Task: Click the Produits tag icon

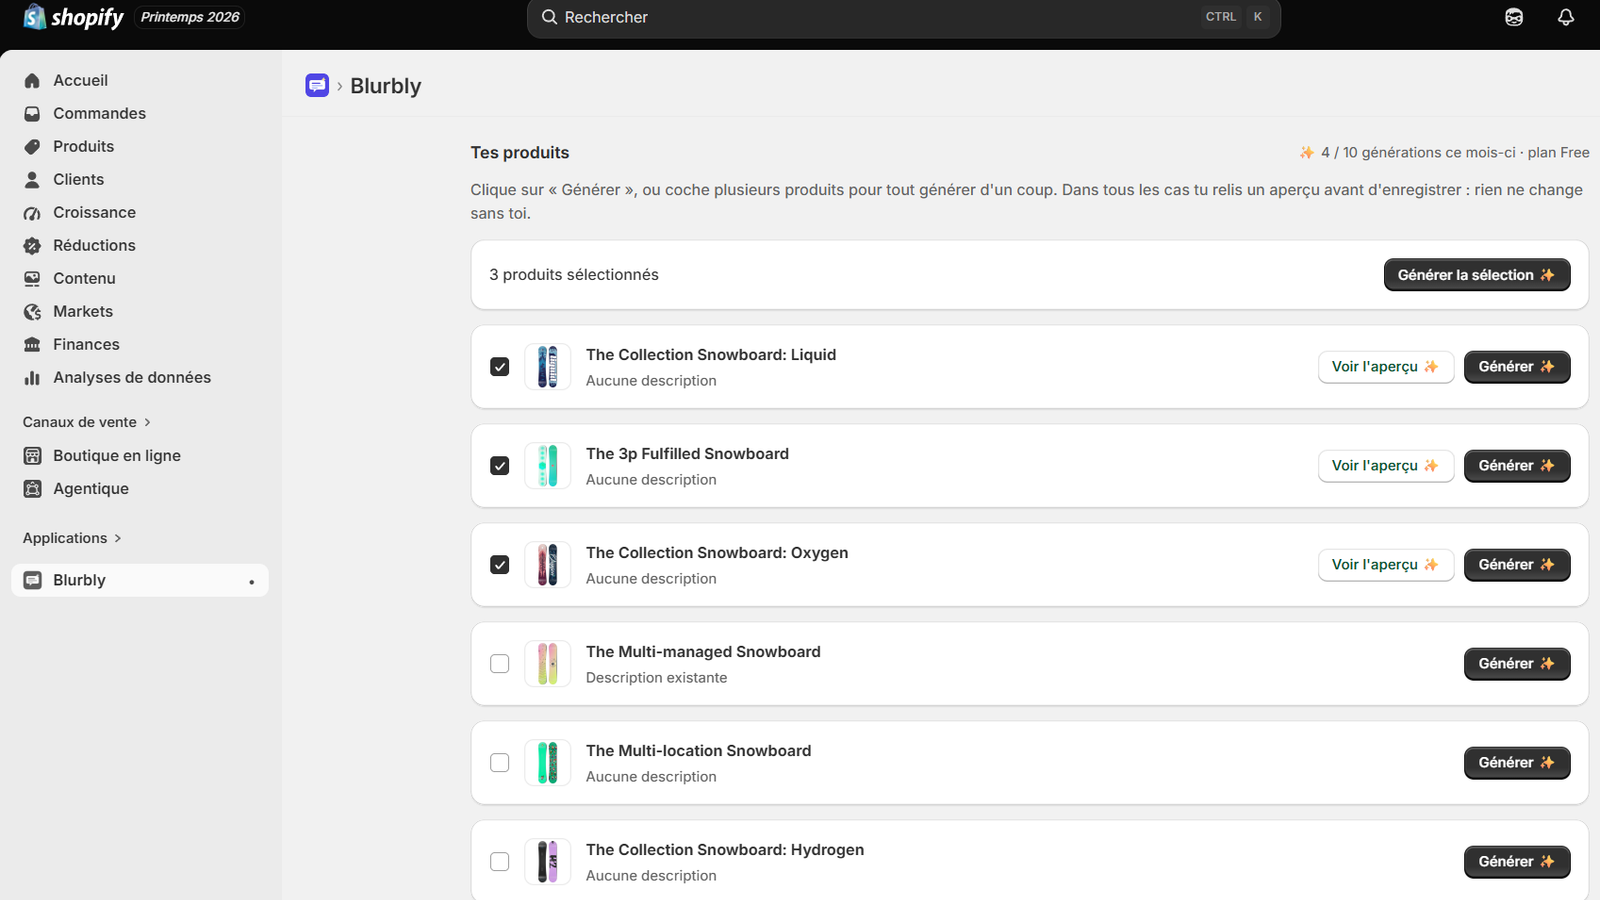Action: [x=32, y=147]
